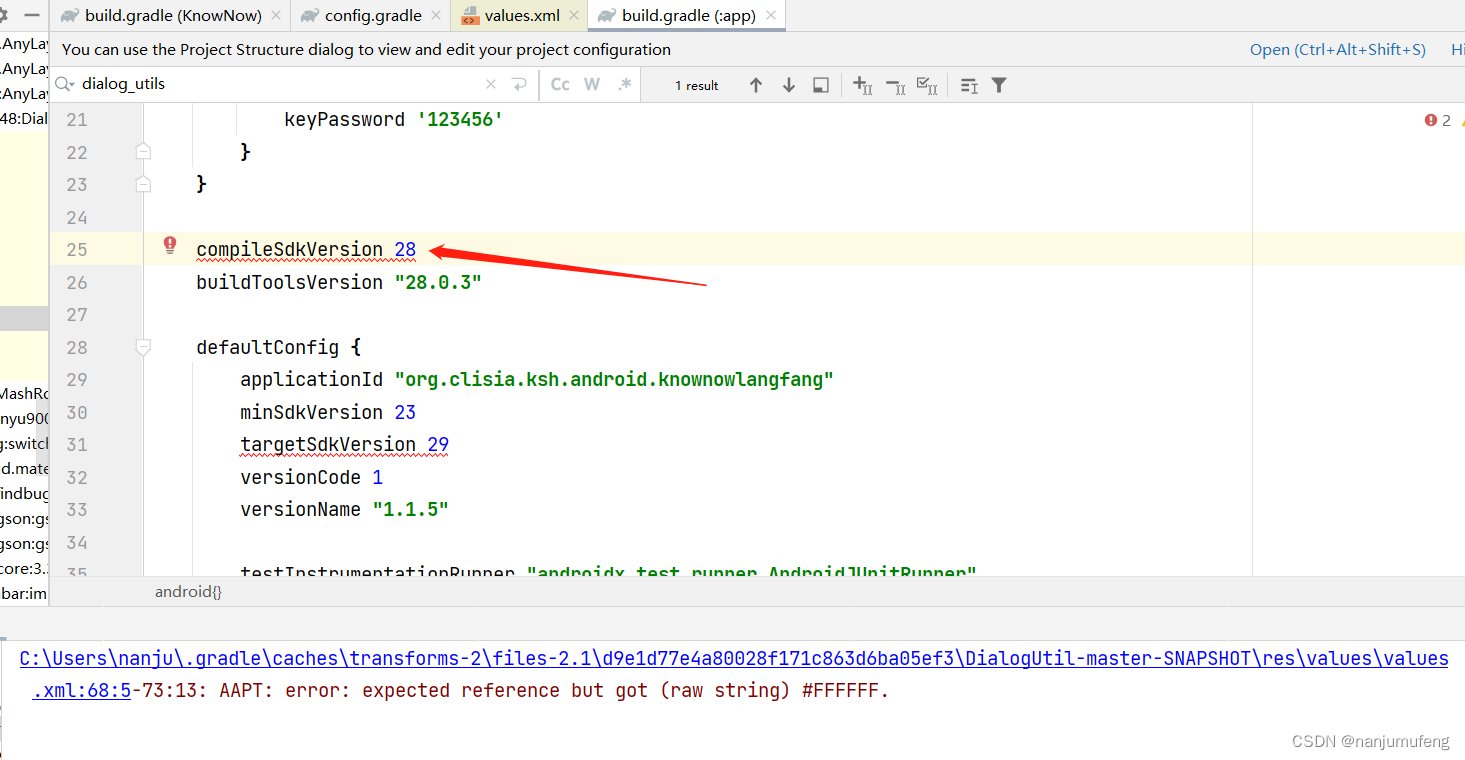Click the new line search icon
Screen dimensions: 1465x760
pyautogui.click(x=519, y=84)
